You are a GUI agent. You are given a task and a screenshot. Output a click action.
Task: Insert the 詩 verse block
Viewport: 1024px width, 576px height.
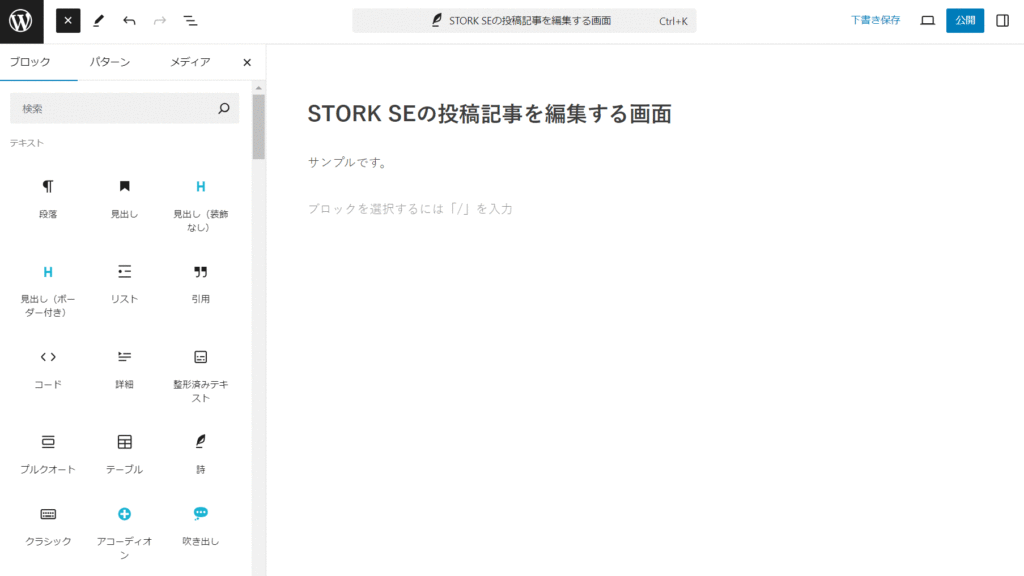coord(200,454)
